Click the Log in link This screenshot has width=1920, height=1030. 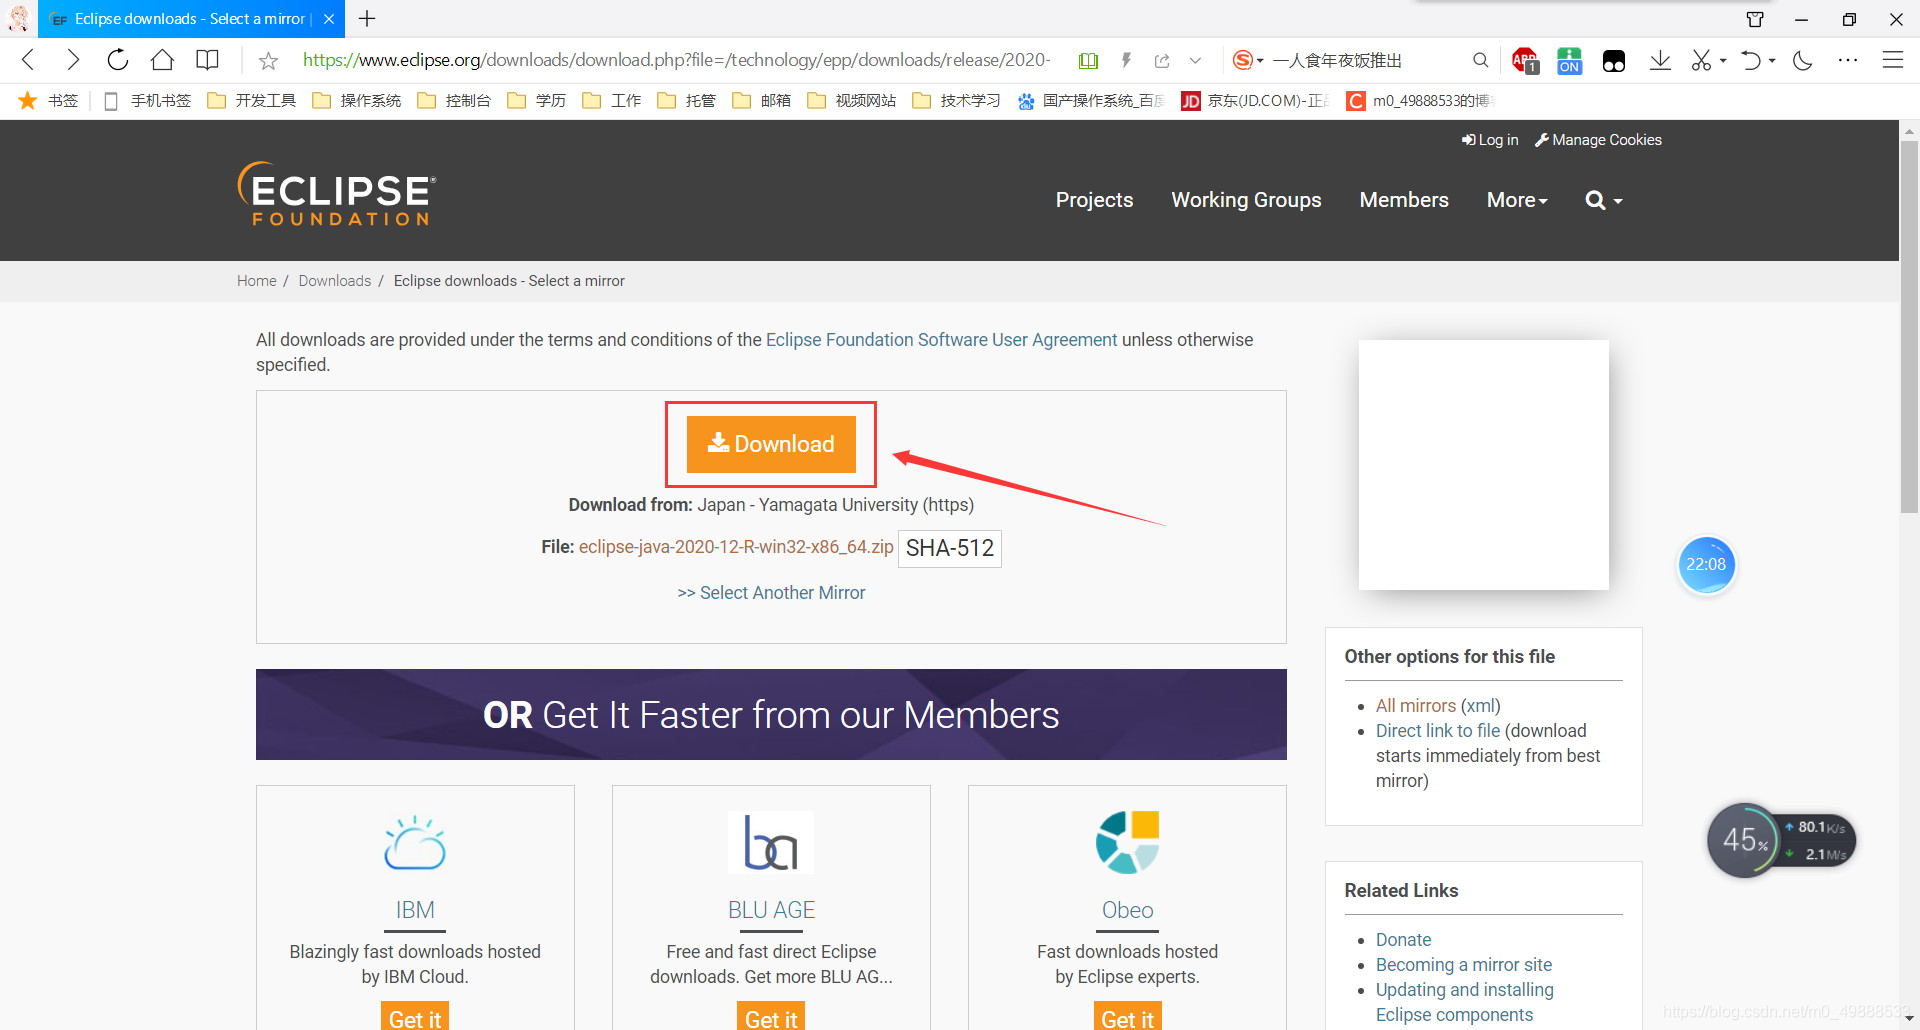click(x=1490, y=140)
